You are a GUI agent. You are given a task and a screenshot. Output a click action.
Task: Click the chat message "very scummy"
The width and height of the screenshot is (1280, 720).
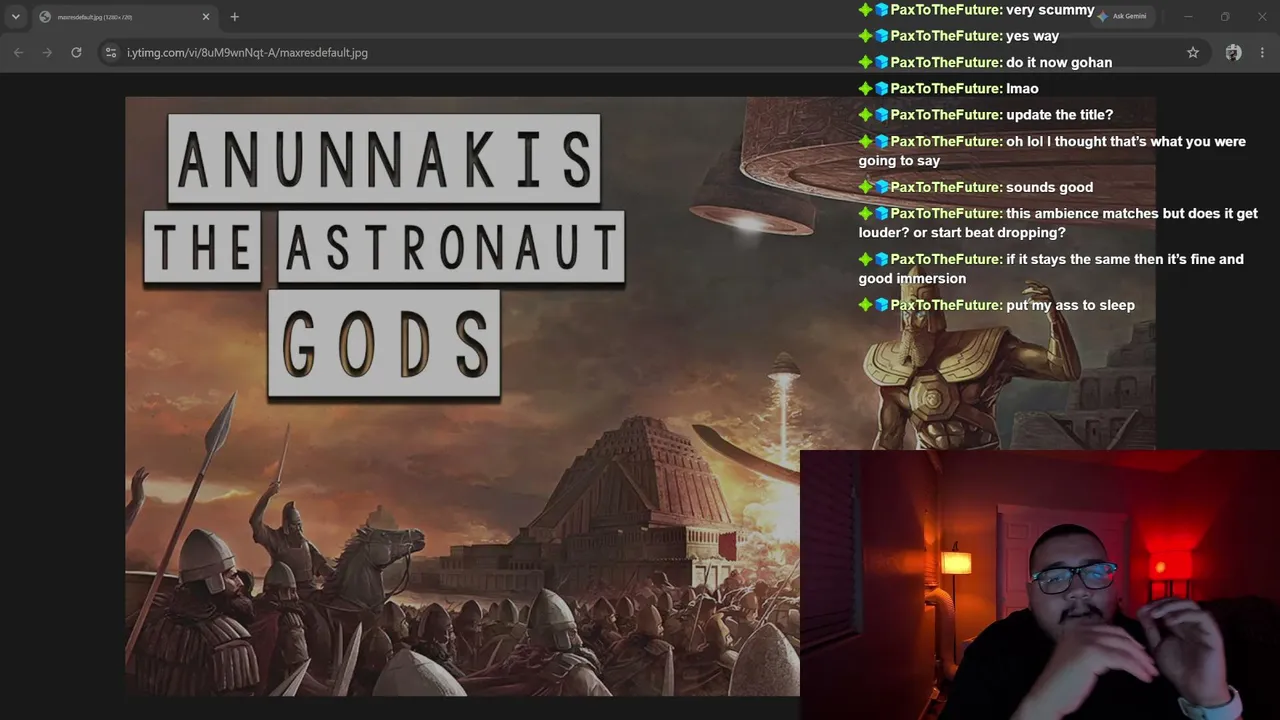coord(1050,10)
